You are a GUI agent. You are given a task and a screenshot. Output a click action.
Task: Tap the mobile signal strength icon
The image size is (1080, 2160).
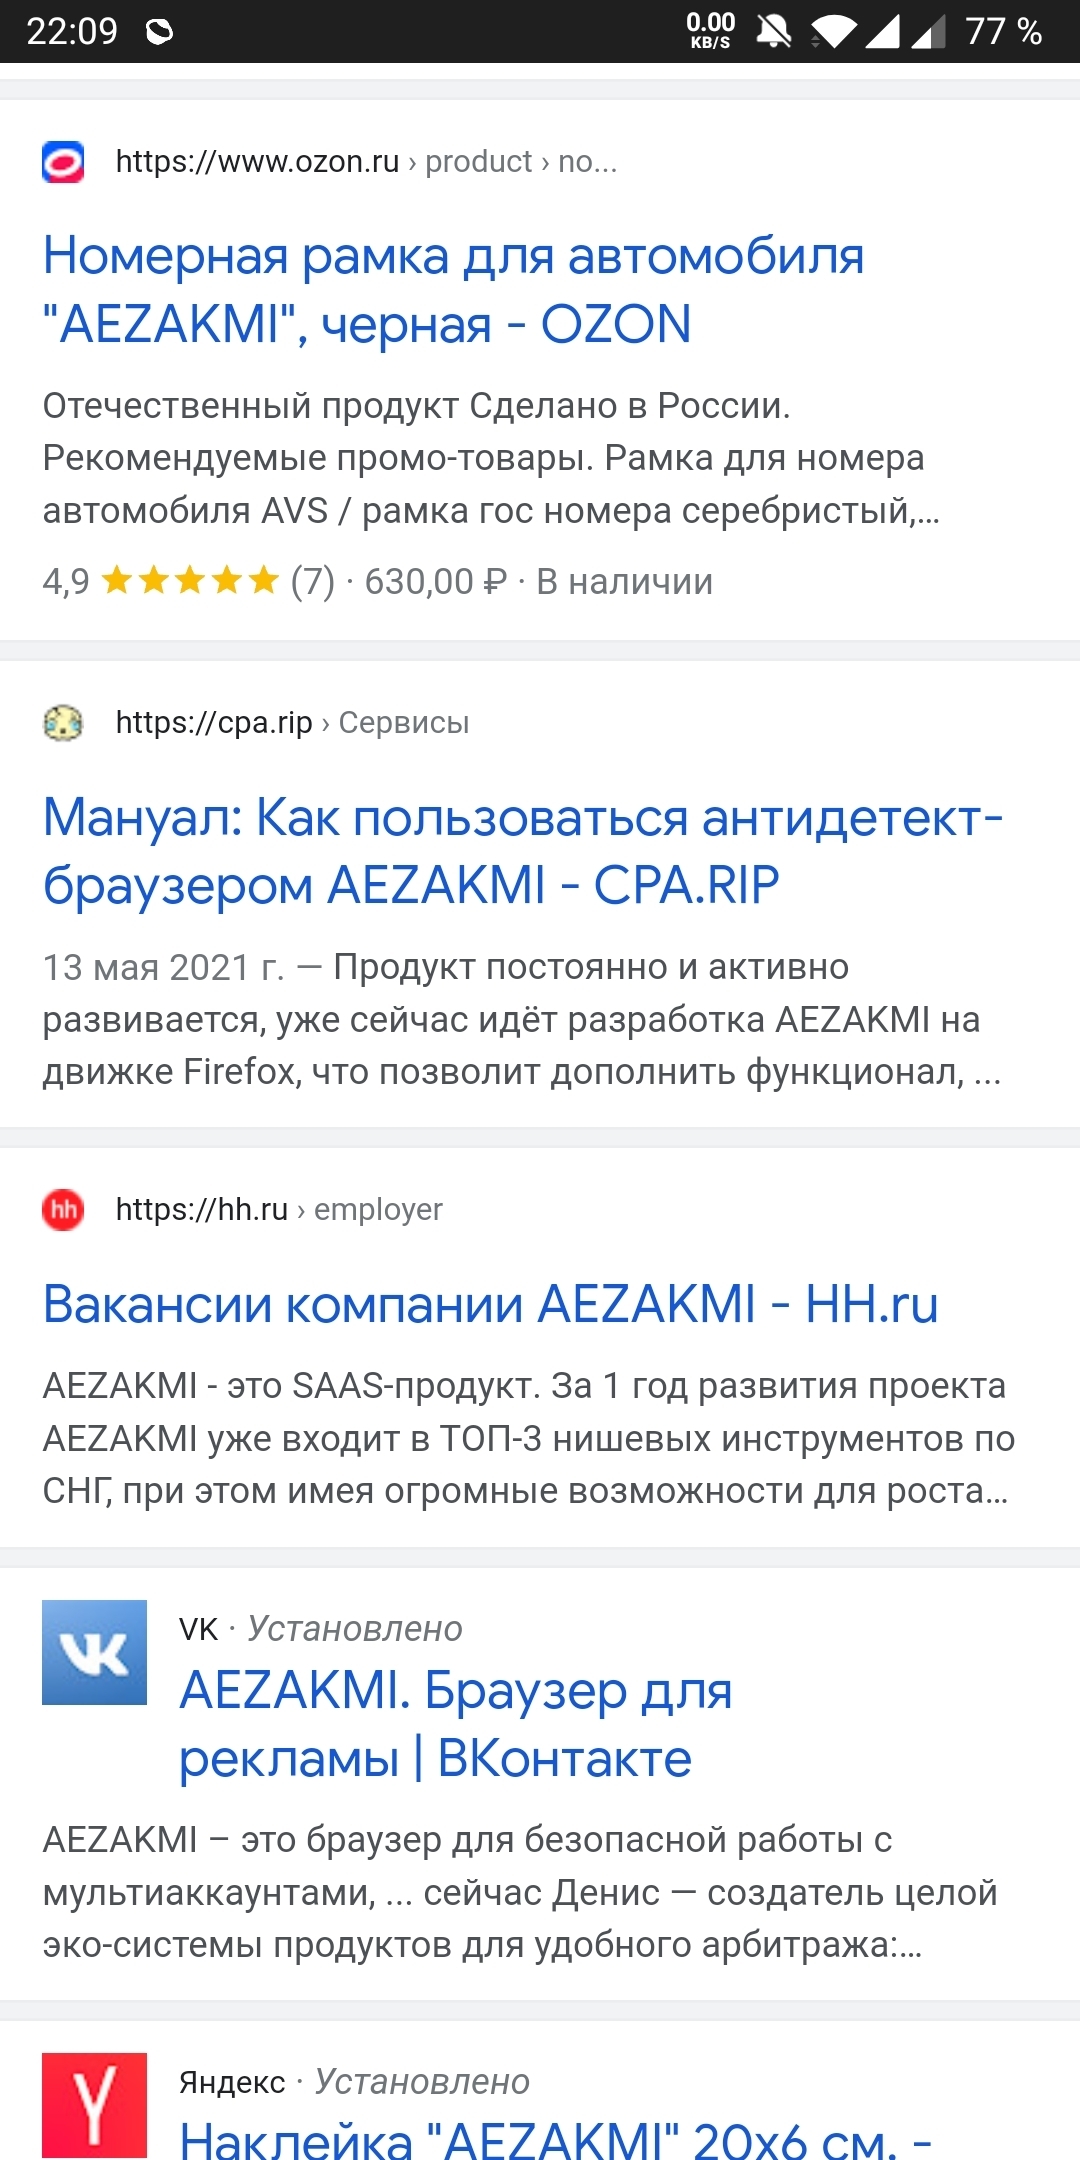(881, 31)
